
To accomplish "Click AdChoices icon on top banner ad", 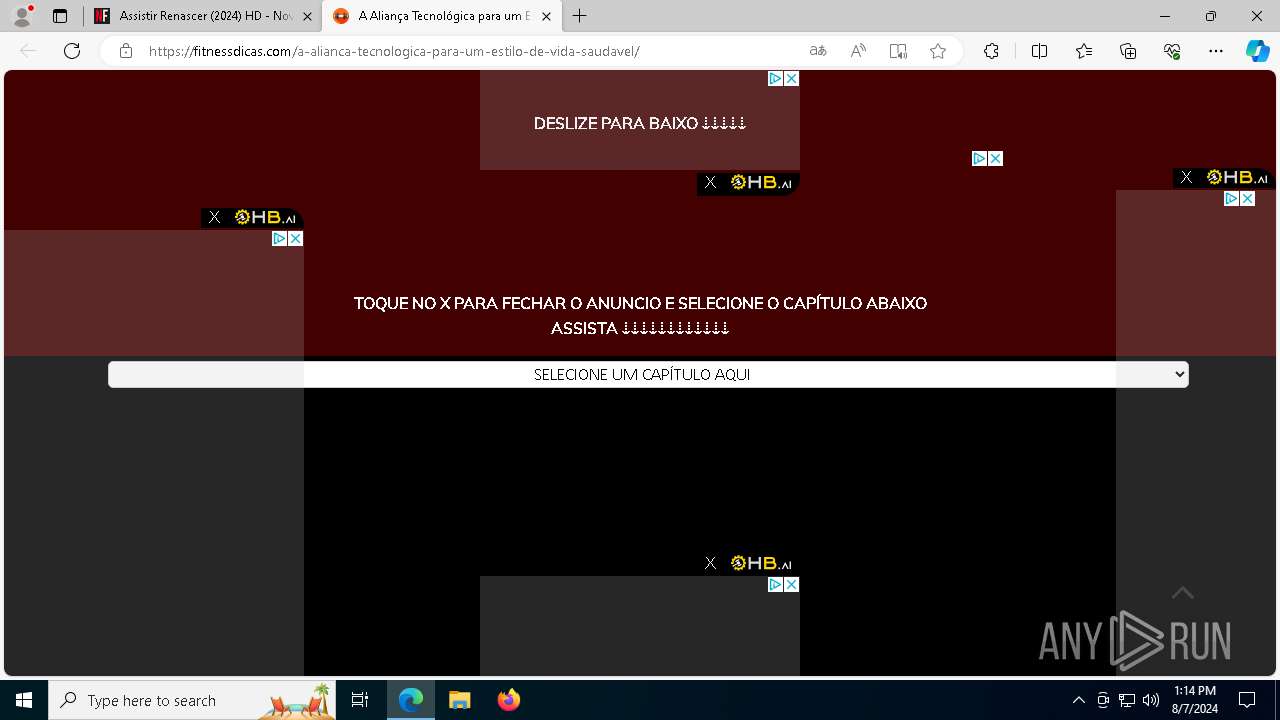I will point(775,78).
